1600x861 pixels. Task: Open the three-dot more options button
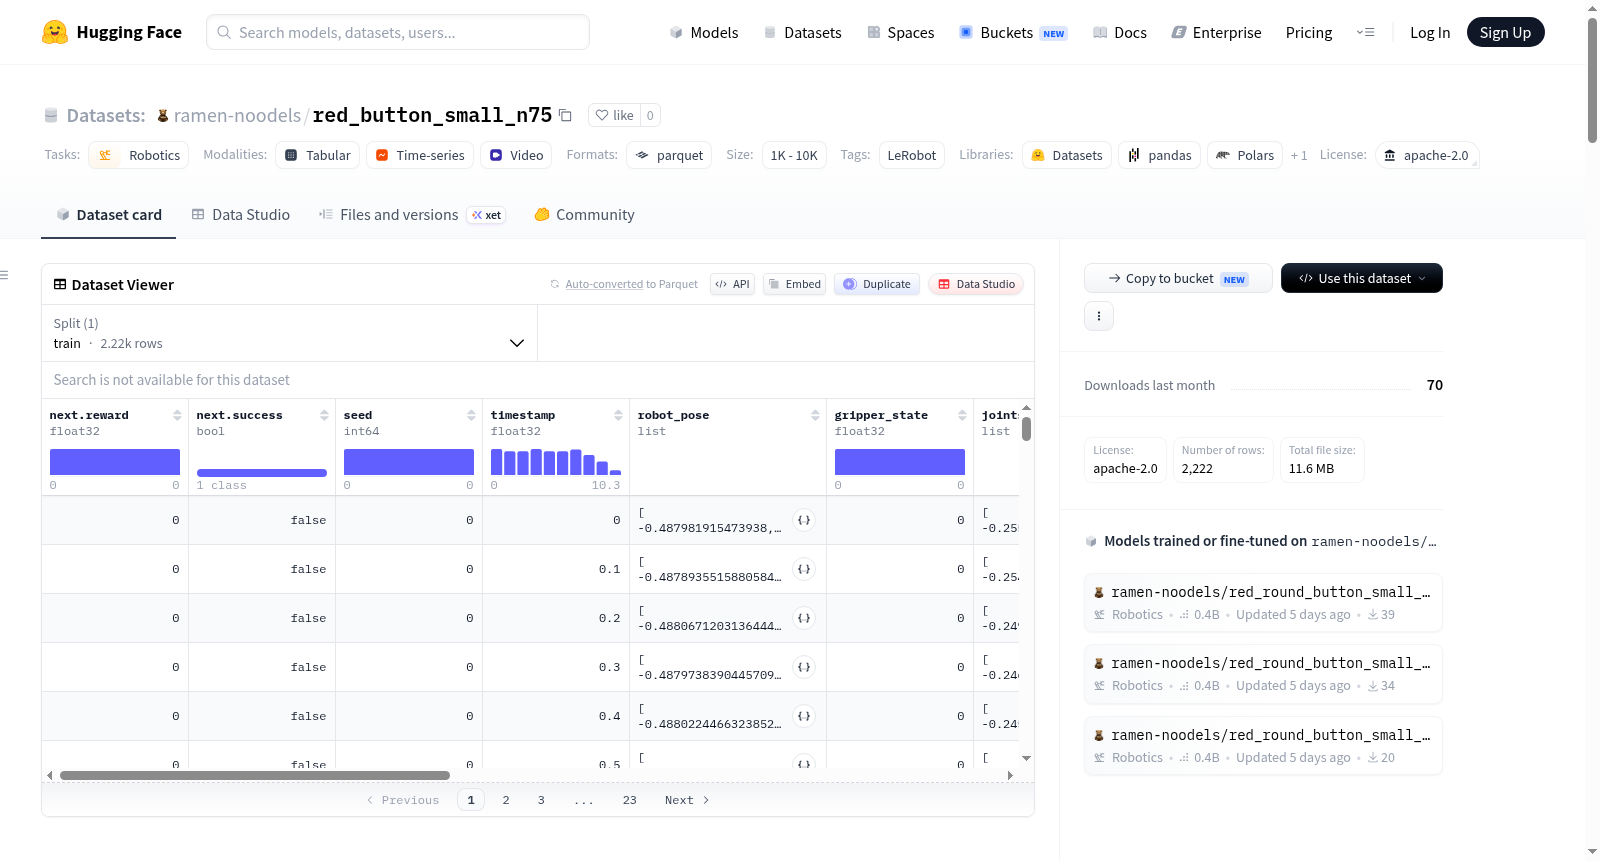(1099, 316)
